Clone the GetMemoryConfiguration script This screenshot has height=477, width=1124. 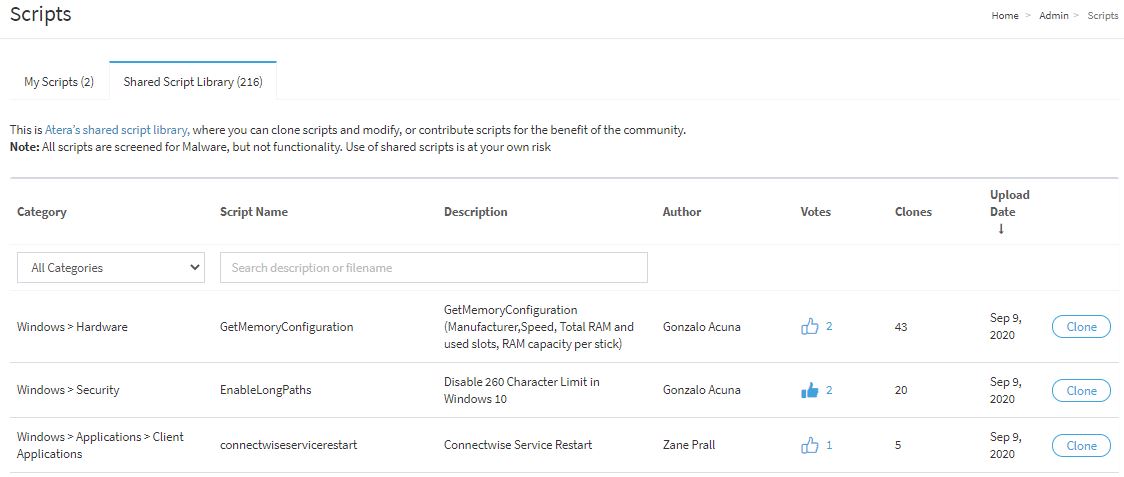(1081, 326)
